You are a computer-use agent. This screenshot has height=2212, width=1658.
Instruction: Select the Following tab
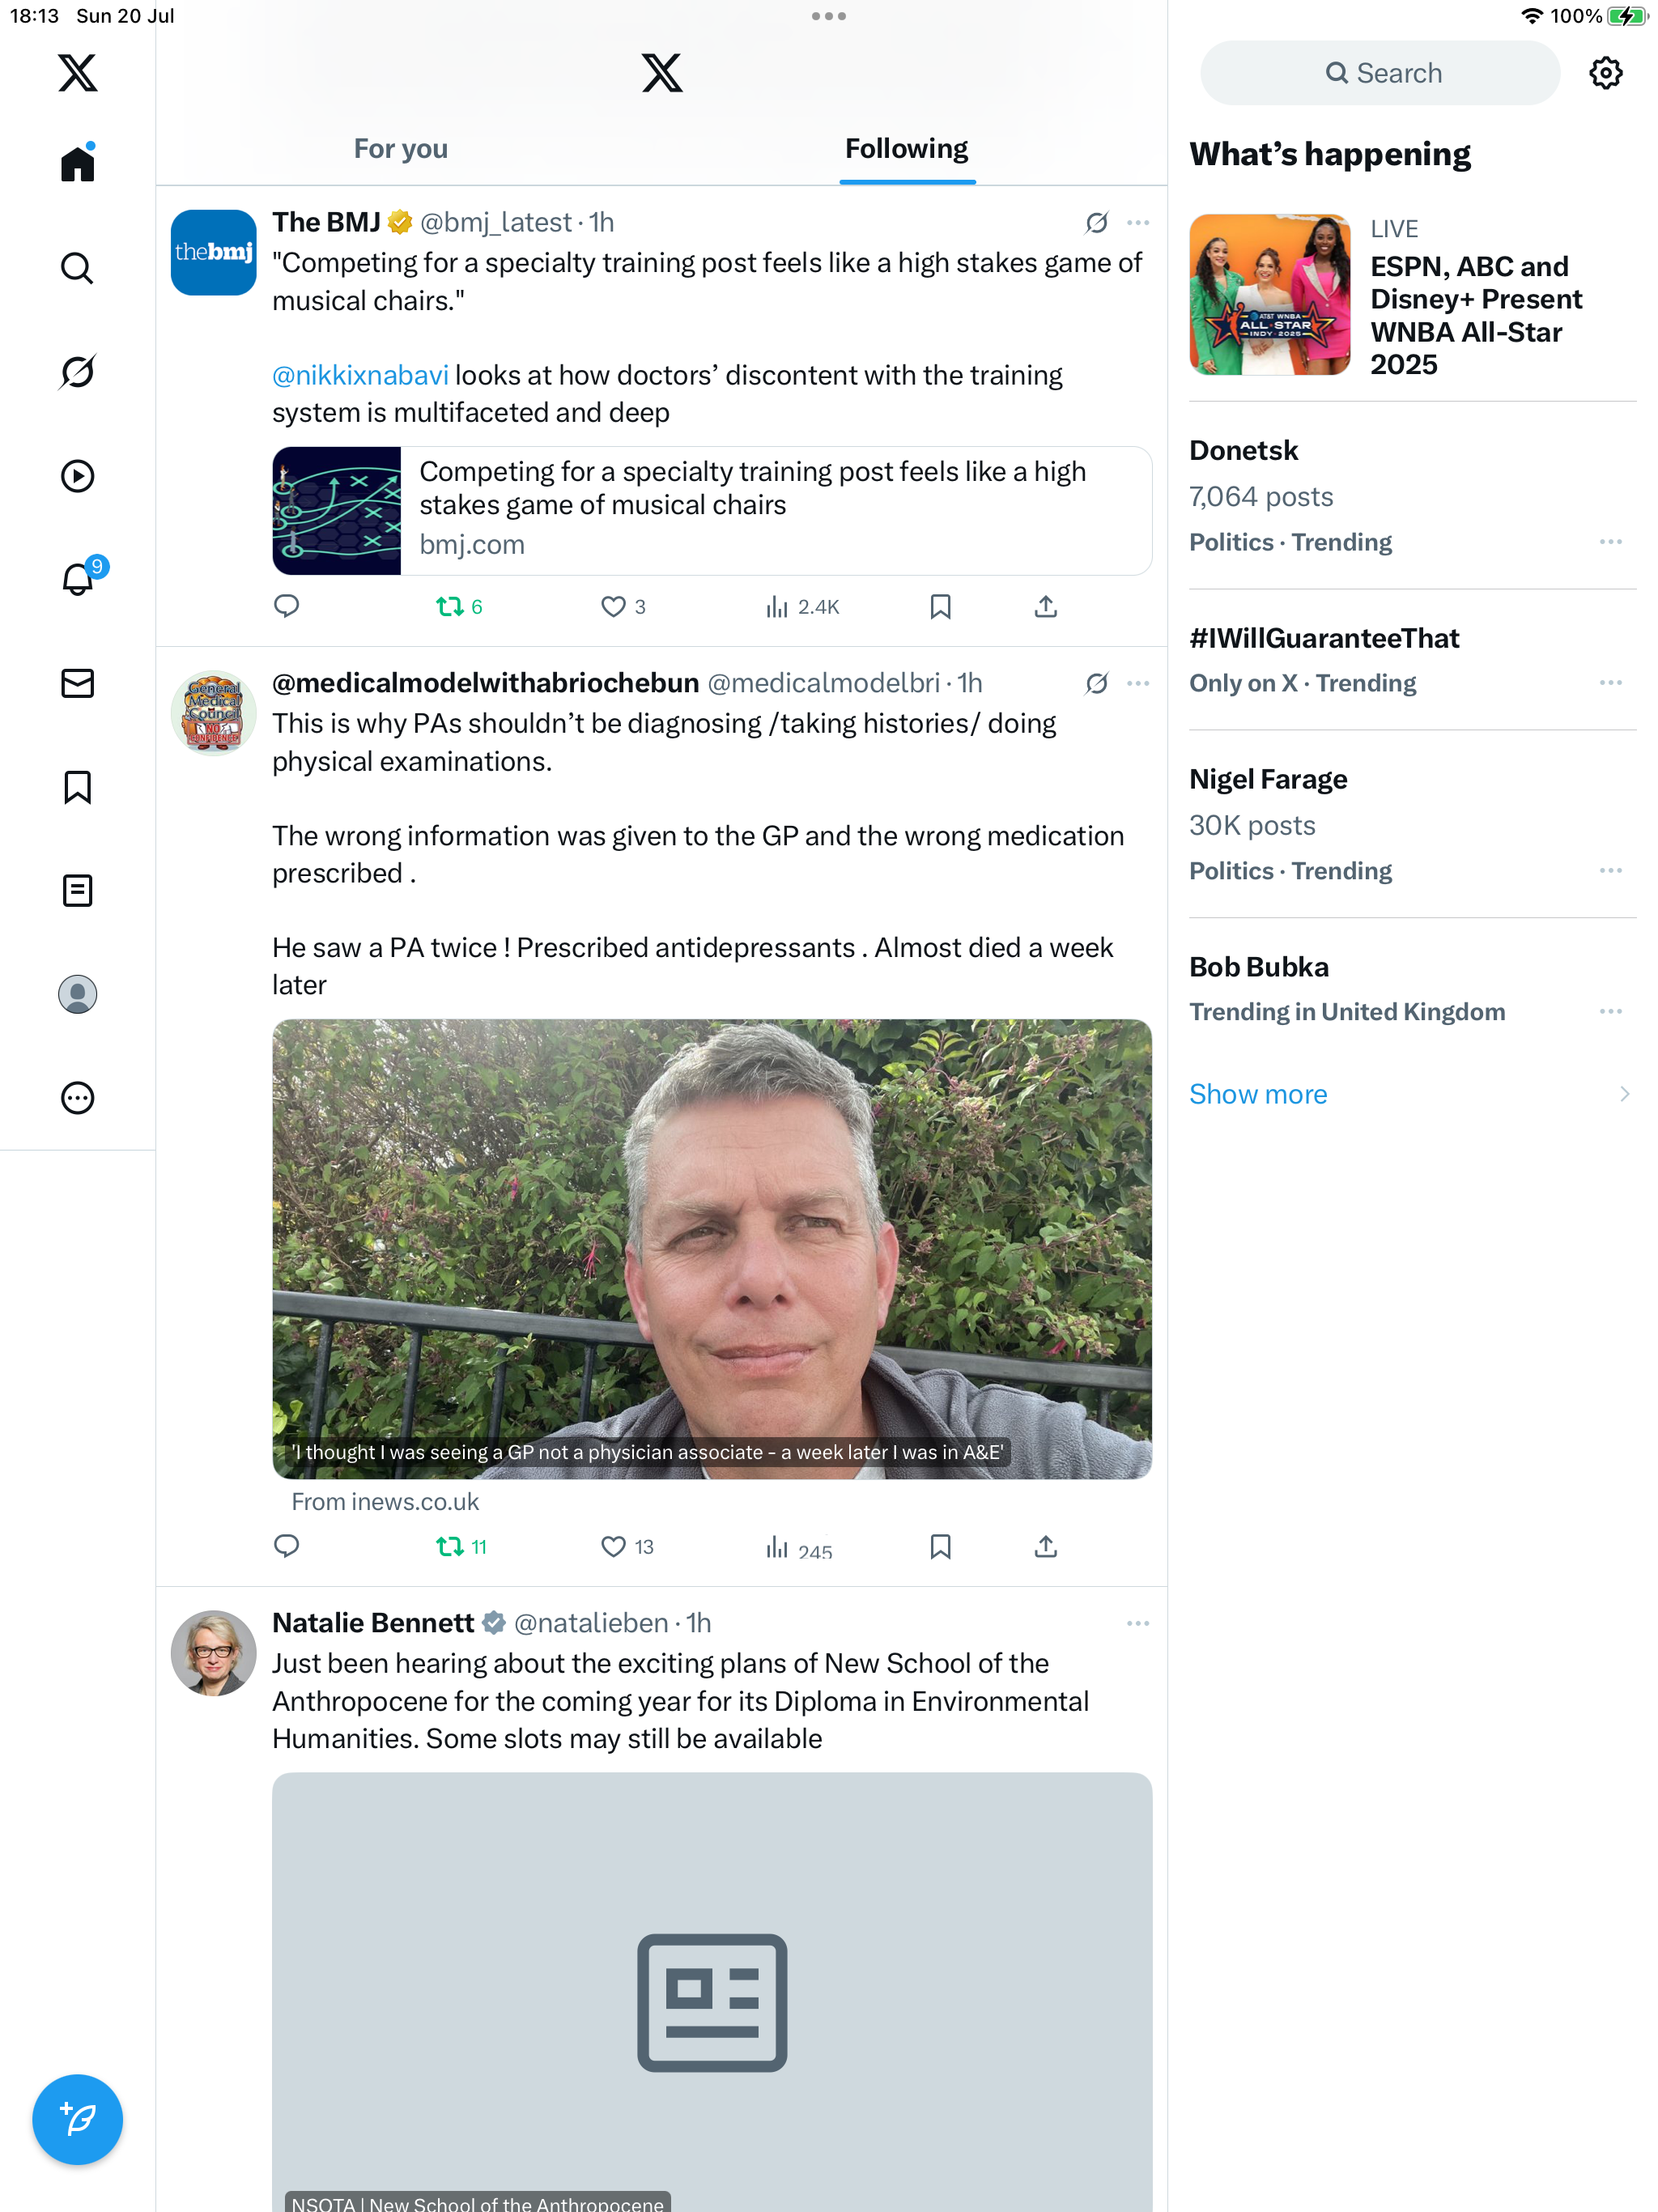pos(906,149)
